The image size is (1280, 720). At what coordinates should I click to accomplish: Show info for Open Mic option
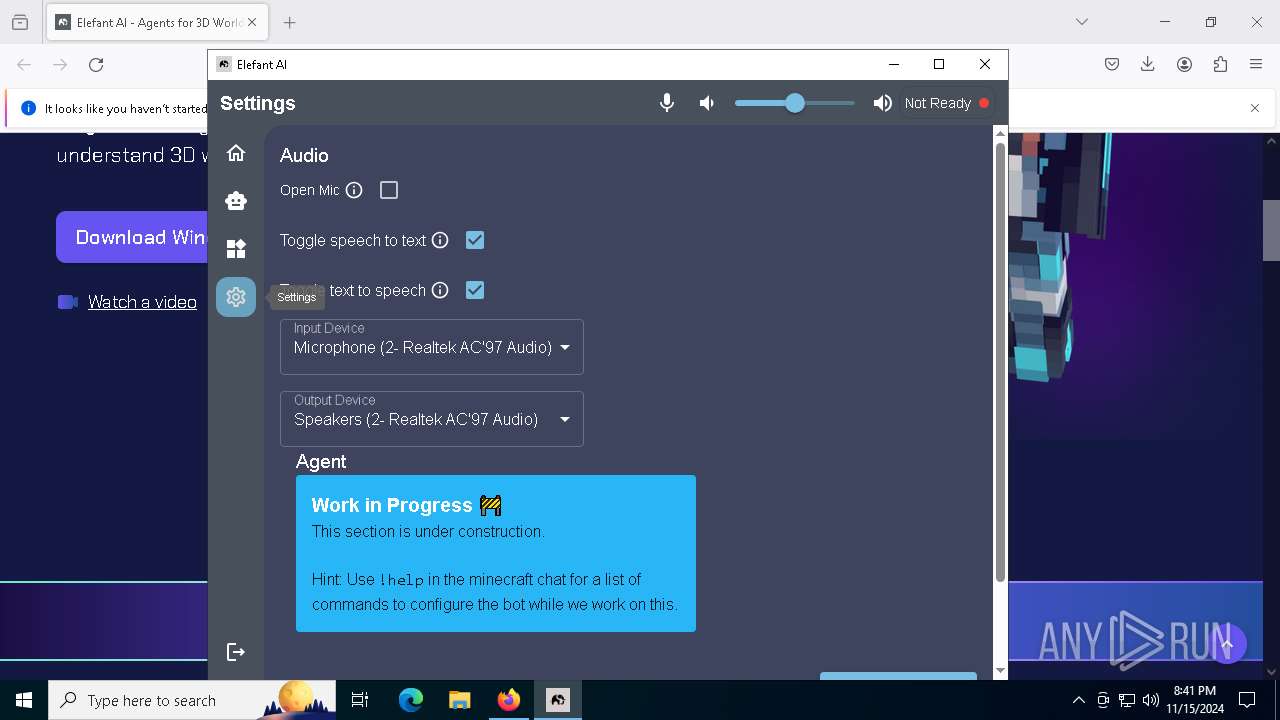(x=354, y=190)
